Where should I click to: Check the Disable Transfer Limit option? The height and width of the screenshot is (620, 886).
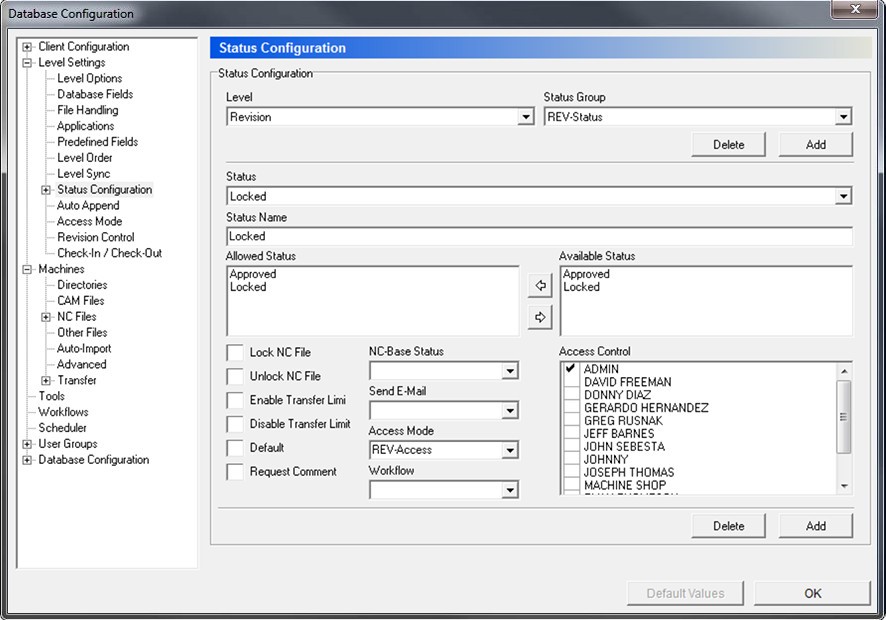tap(234, 424)
